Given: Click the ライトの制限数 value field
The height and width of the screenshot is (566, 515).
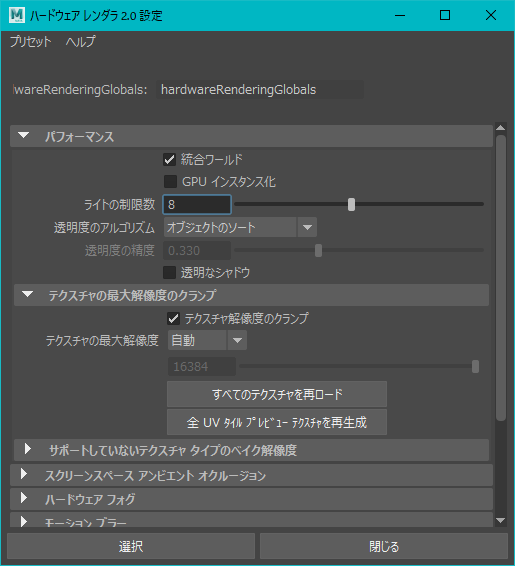Looking at the screenshot, I should click(x=197, y=204).
